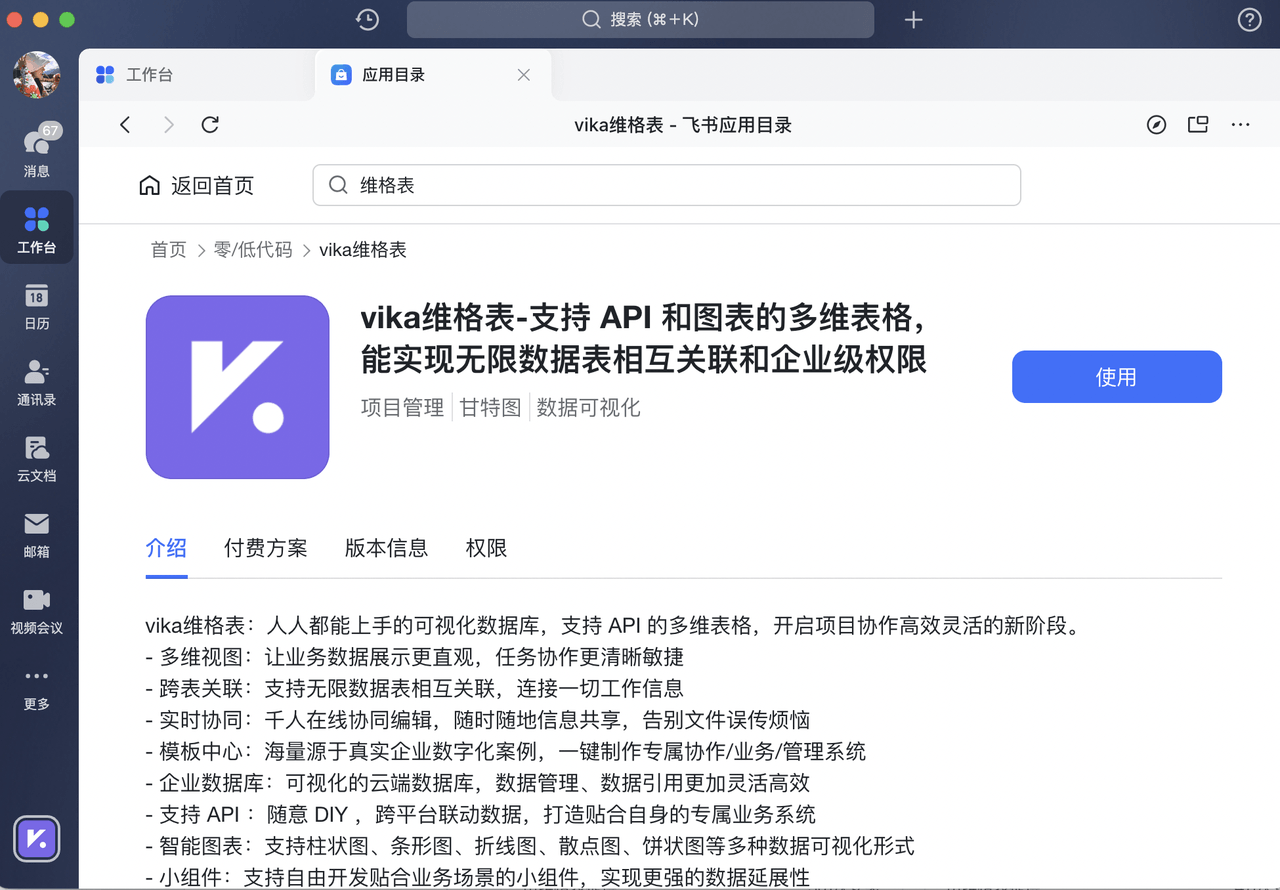Reload the page with refresh icon
Viewport: 1280px width, 890px height.
210,125
